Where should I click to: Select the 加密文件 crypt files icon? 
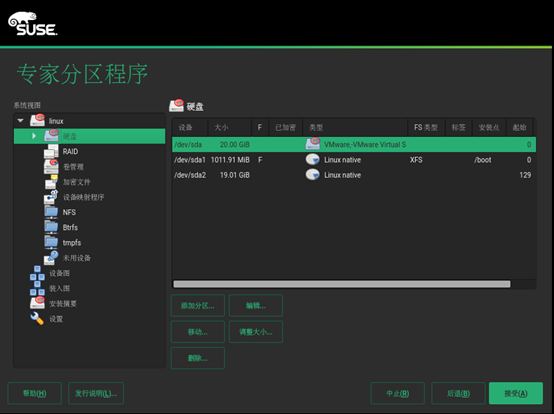51,182
